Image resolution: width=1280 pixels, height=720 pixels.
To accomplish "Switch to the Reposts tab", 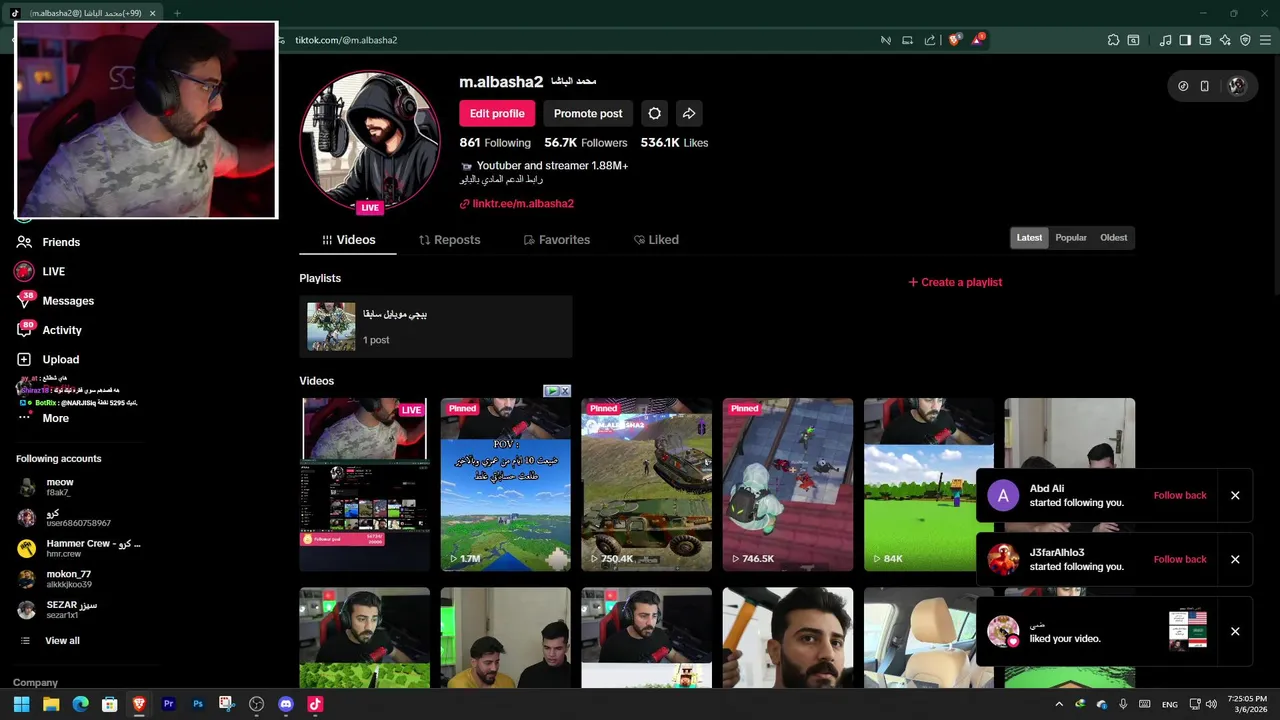I will (x=449, y=240).
